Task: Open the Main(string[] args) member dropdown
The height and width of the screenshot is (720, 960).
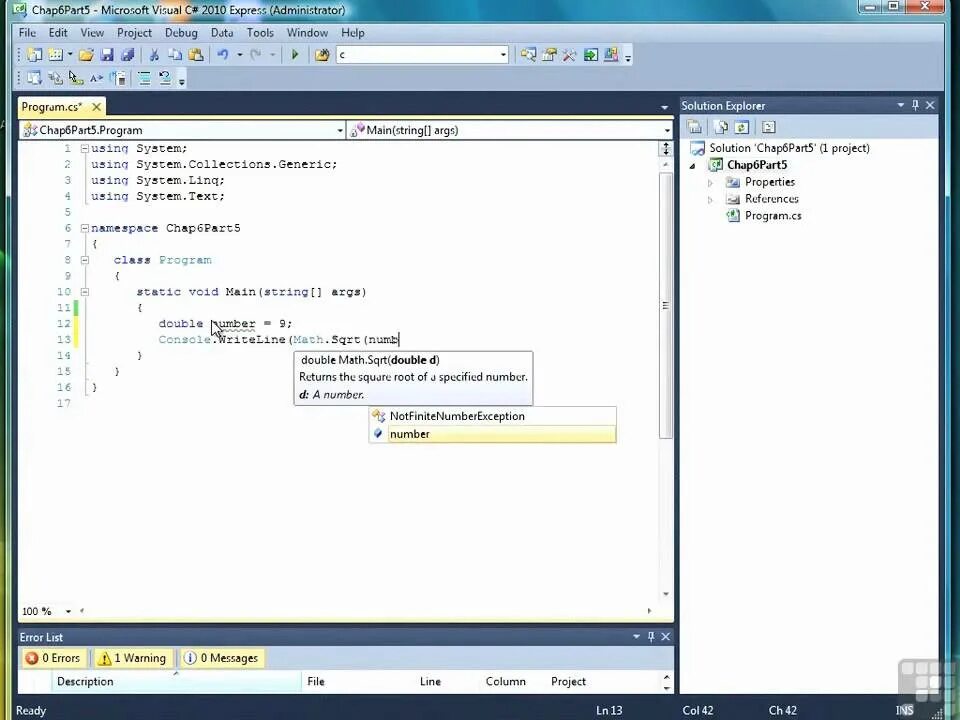Action: click(x=667, y=130)
